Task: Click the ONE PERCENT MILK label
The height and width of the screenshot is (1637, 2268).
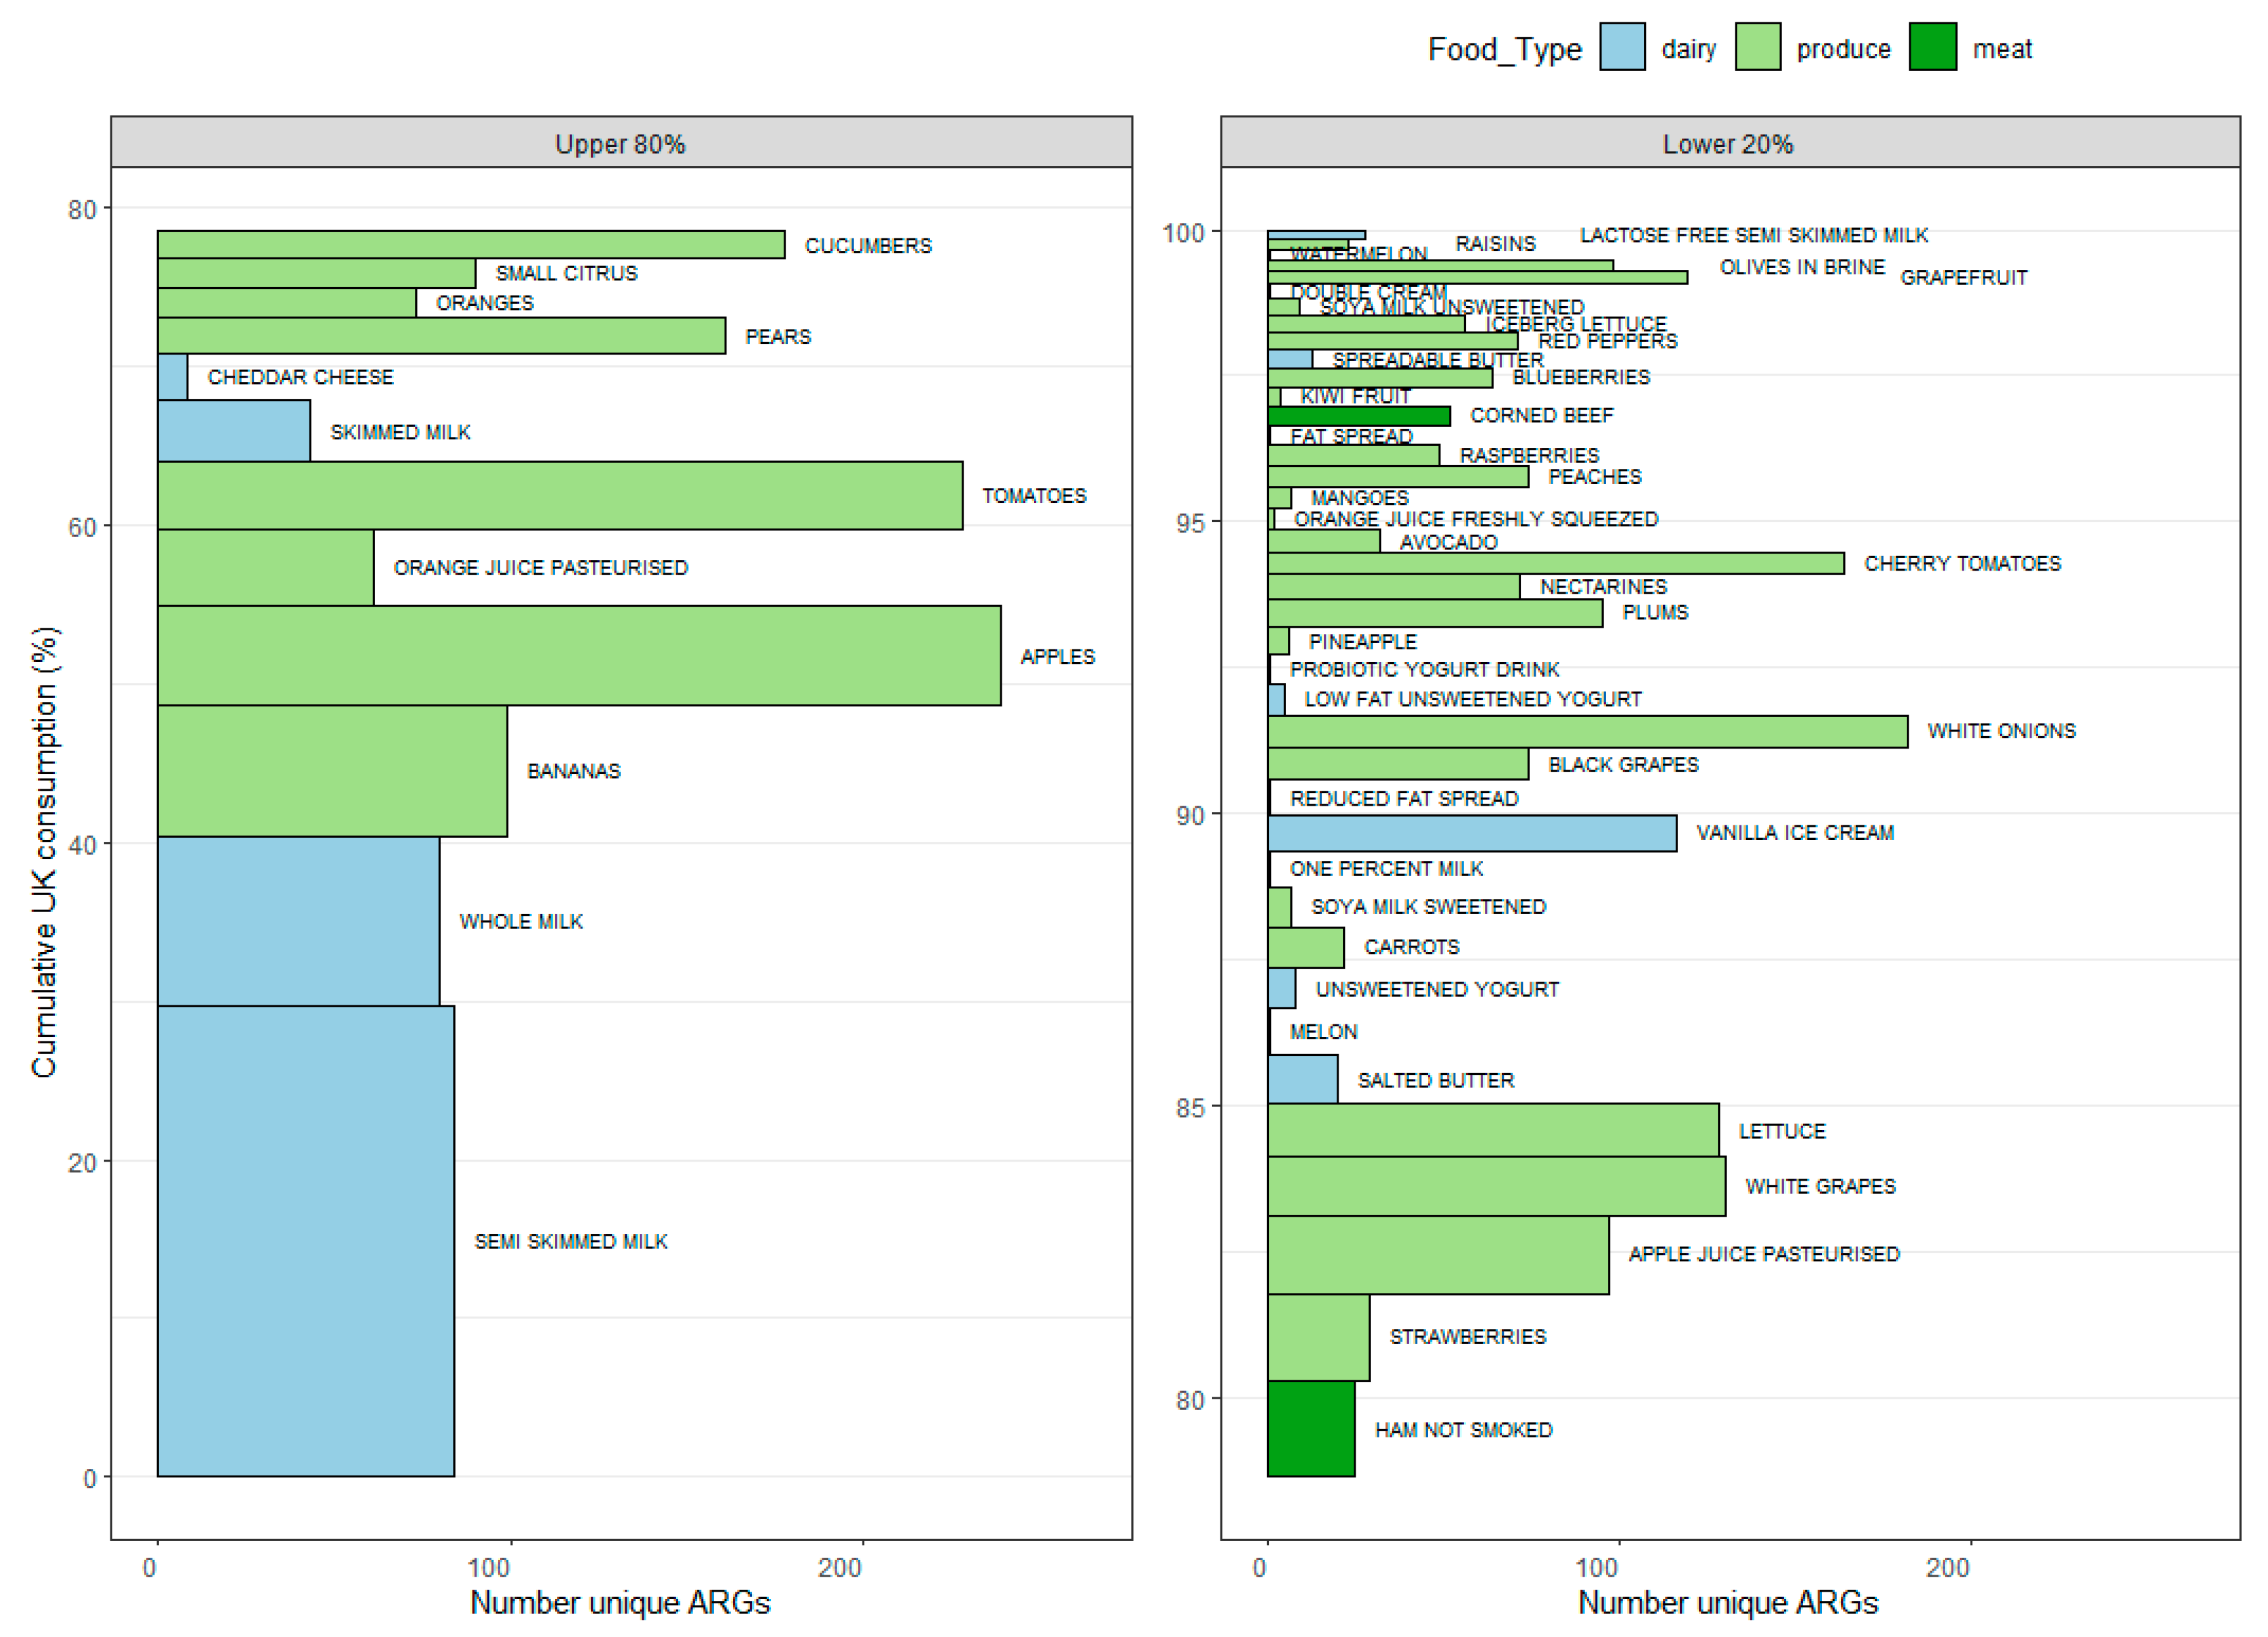Action: (1386, 869)
